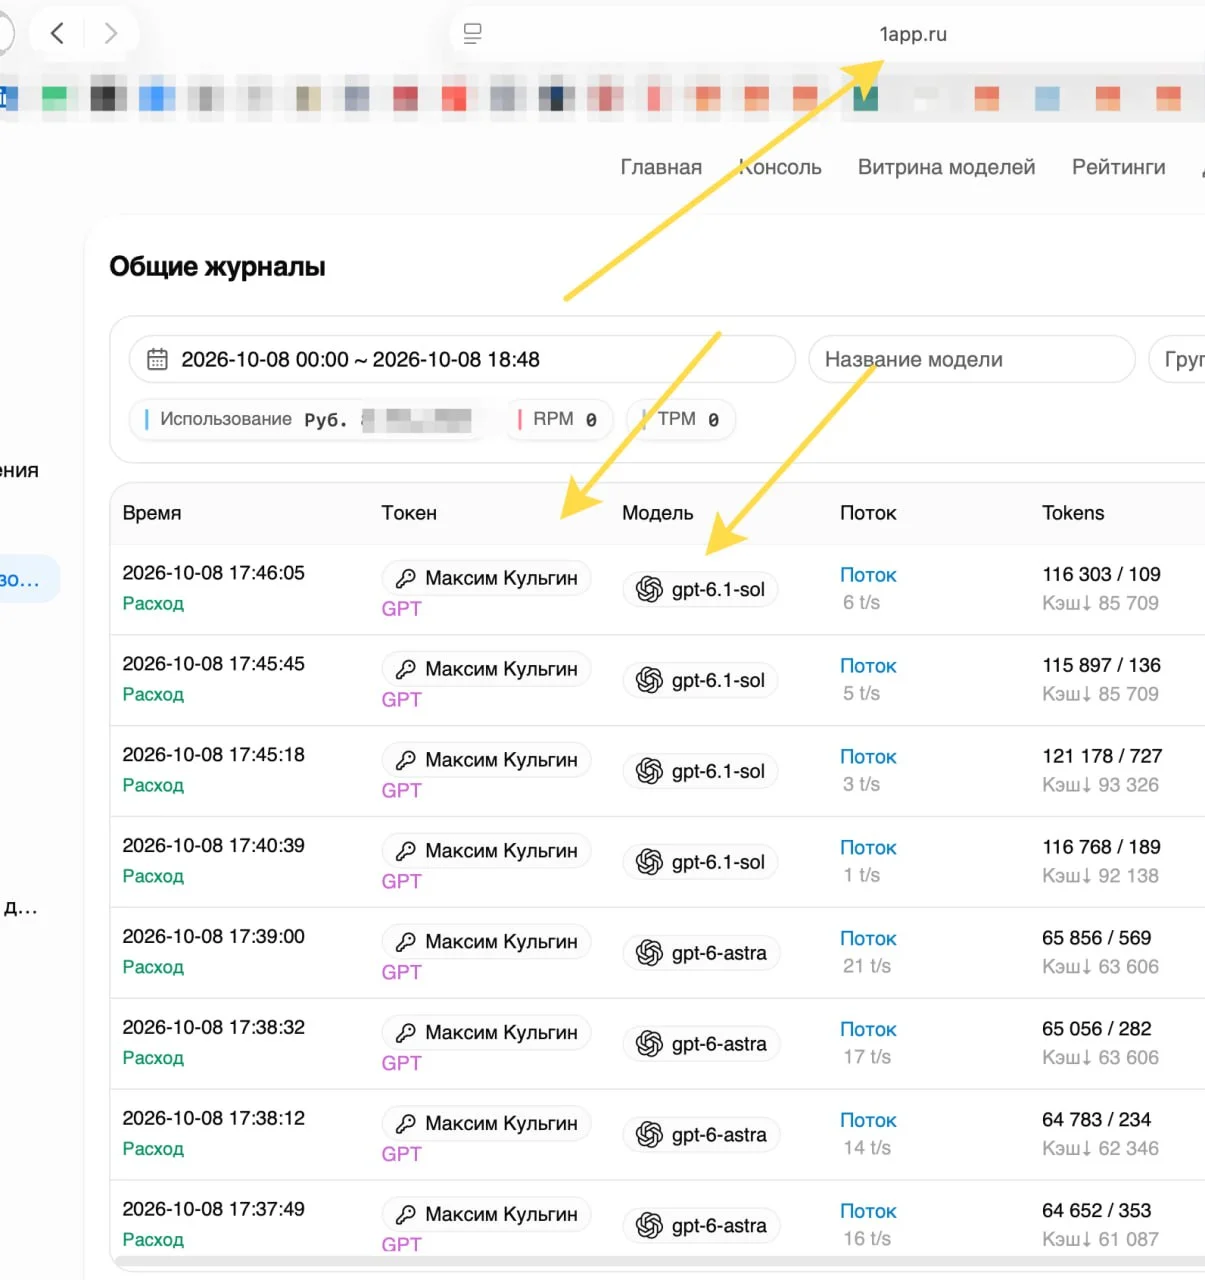Viewport: 1205px width, 1280px height.
Task: Click the OpenAI logo in the 17:45:45 row
Action: click(649, 681)
